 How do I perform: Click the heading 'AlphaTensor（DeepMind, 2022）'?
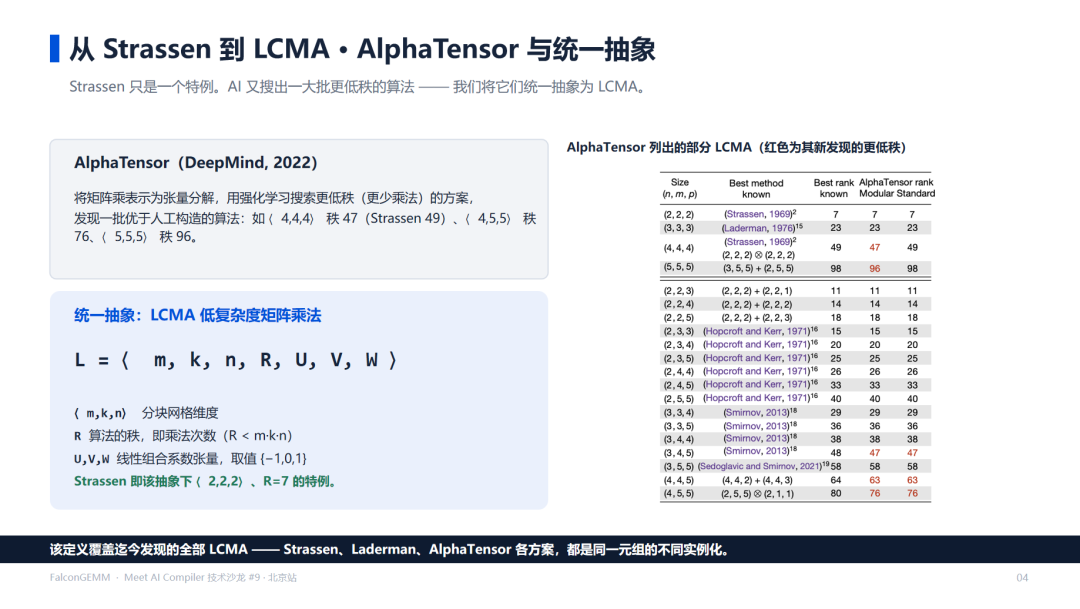[196, 163]
